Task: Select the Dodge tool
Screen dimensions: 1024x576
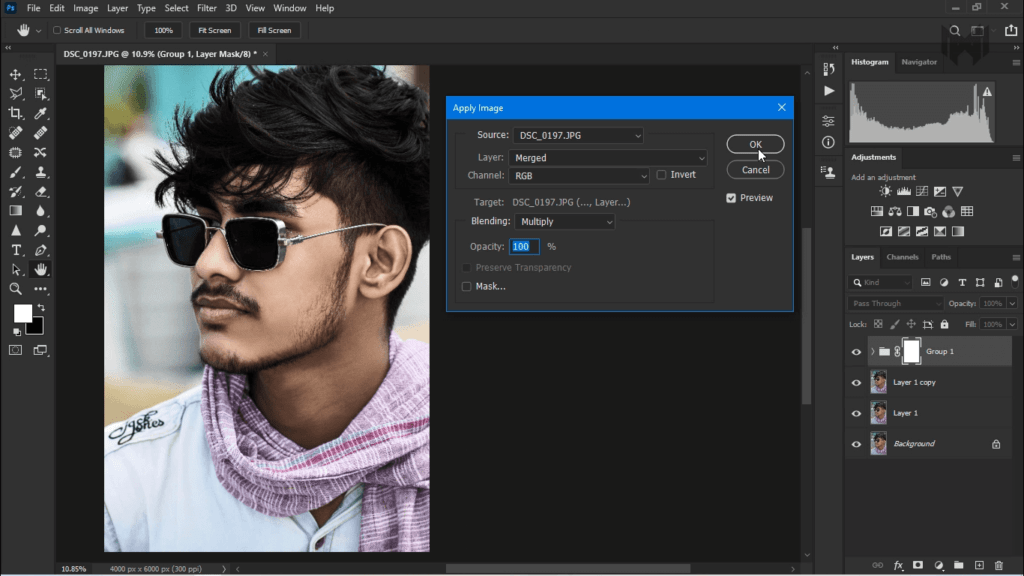Action: pyautogui.click(x=40, y=231)
